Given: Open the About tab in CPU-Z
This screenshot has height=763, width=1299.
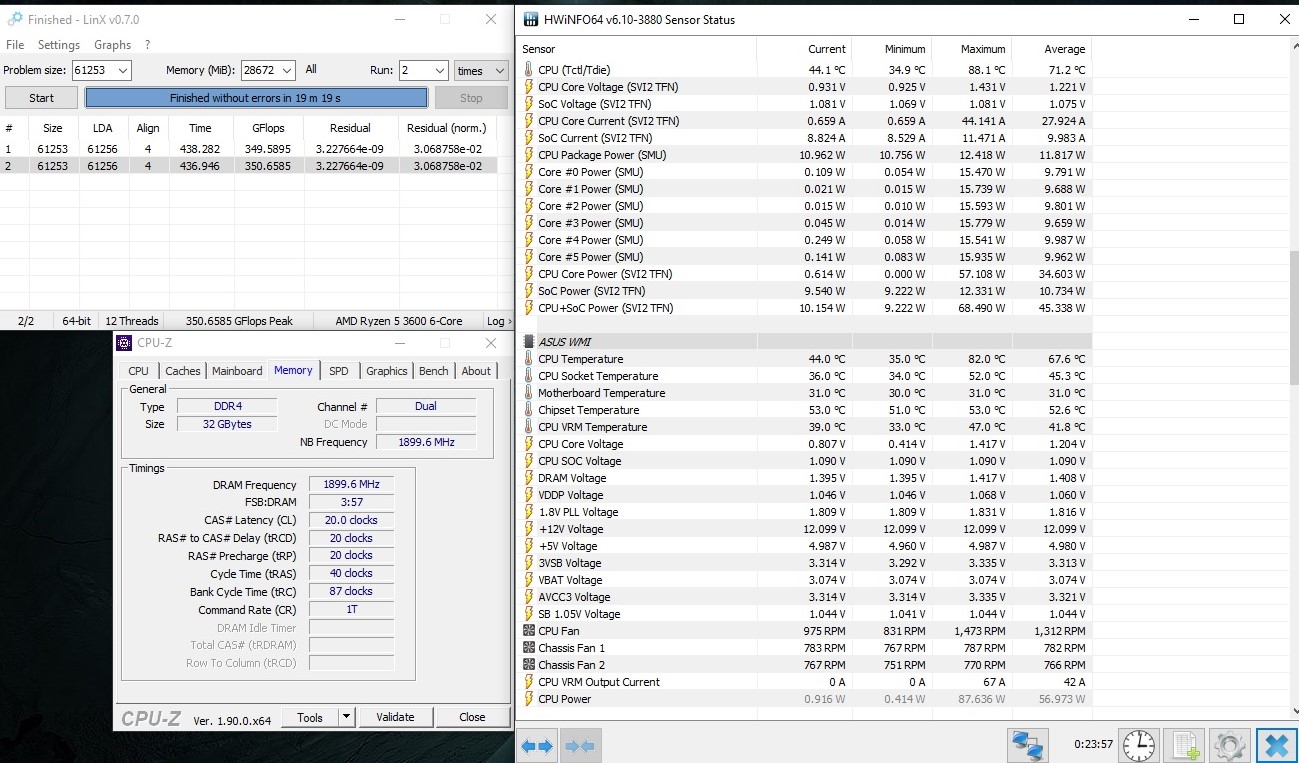Looking at the screenshot, I should (476, 371).
